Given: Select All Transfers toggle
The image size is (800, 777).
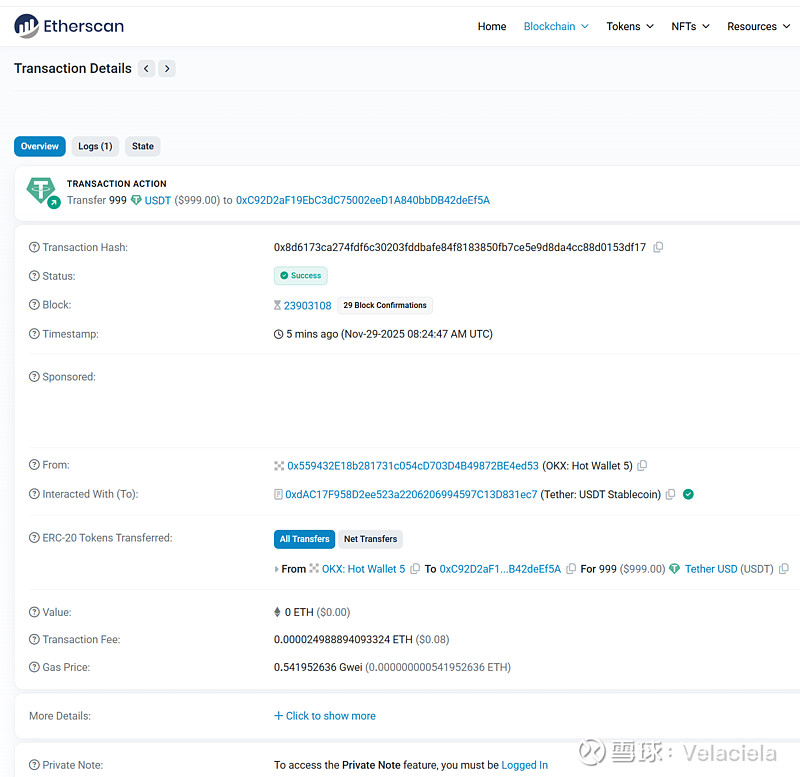Looking at the screenshot, I should [x=305, y=539].
